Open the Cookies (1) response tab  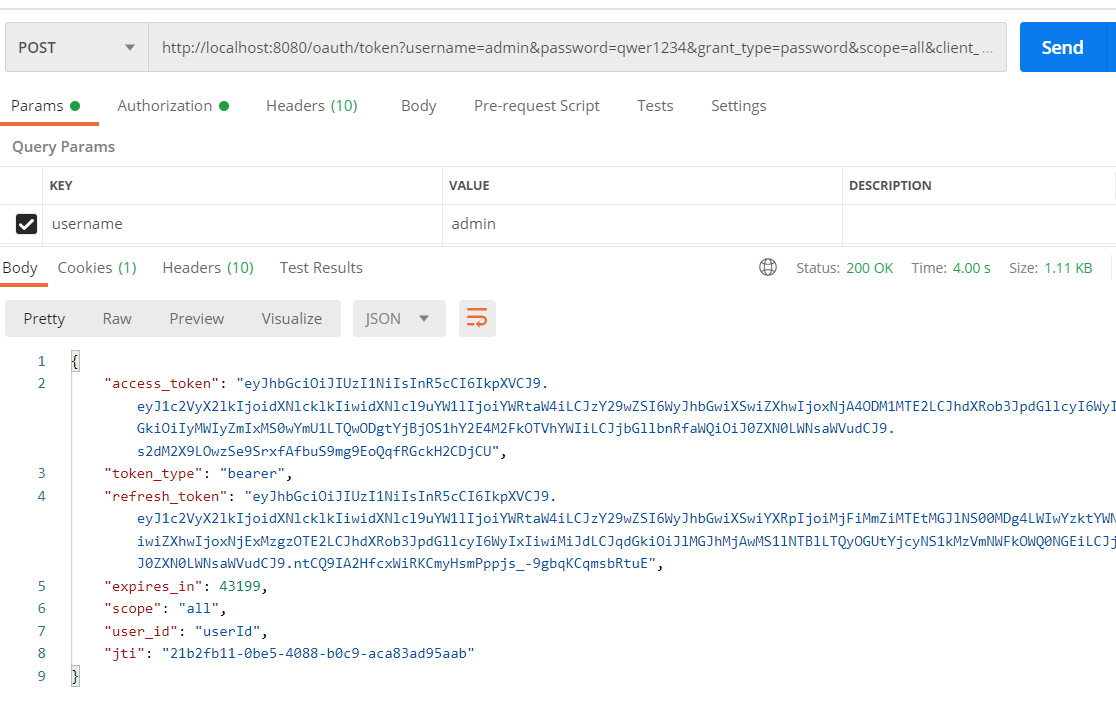(x=97, y=268)
